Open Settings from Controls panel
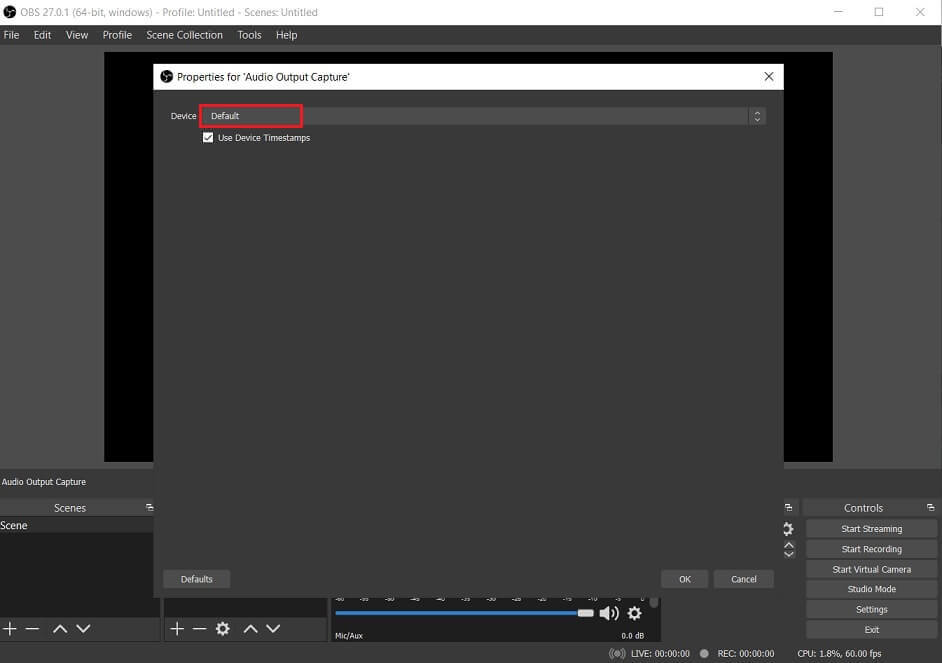This screenshot has height=663, width=942. [871, 610]
